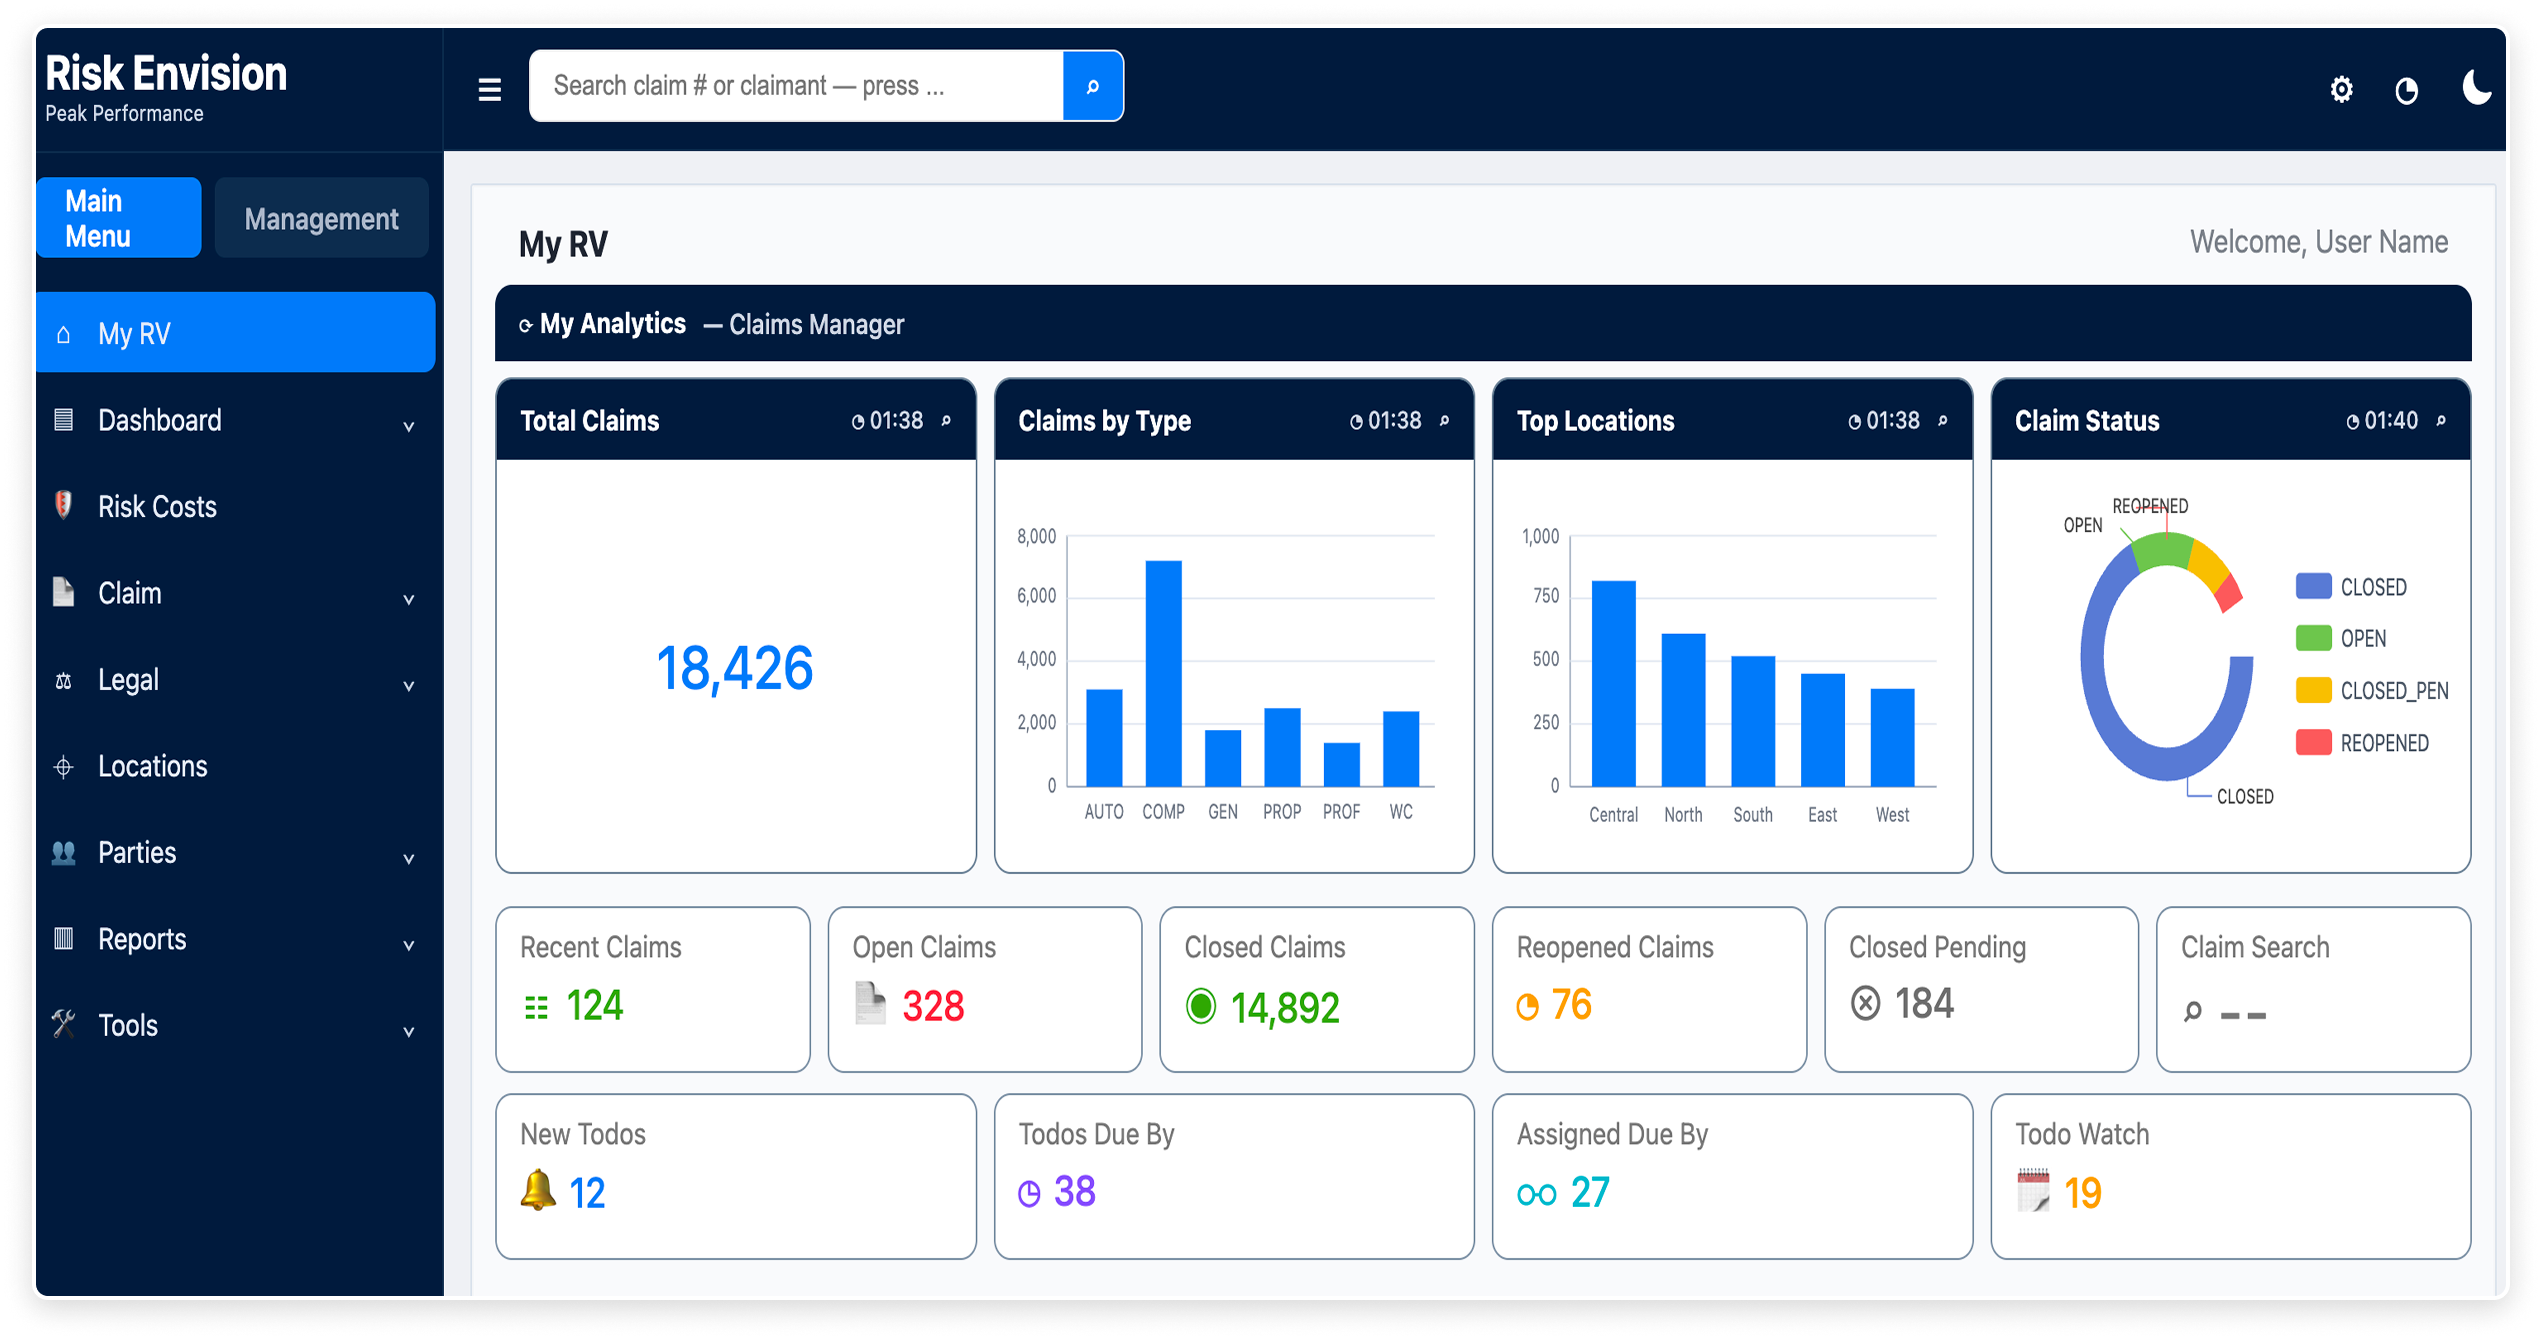Click the Risk Envision logo title
Viewport: 2542px width, 1340px height.
(166, 74)
